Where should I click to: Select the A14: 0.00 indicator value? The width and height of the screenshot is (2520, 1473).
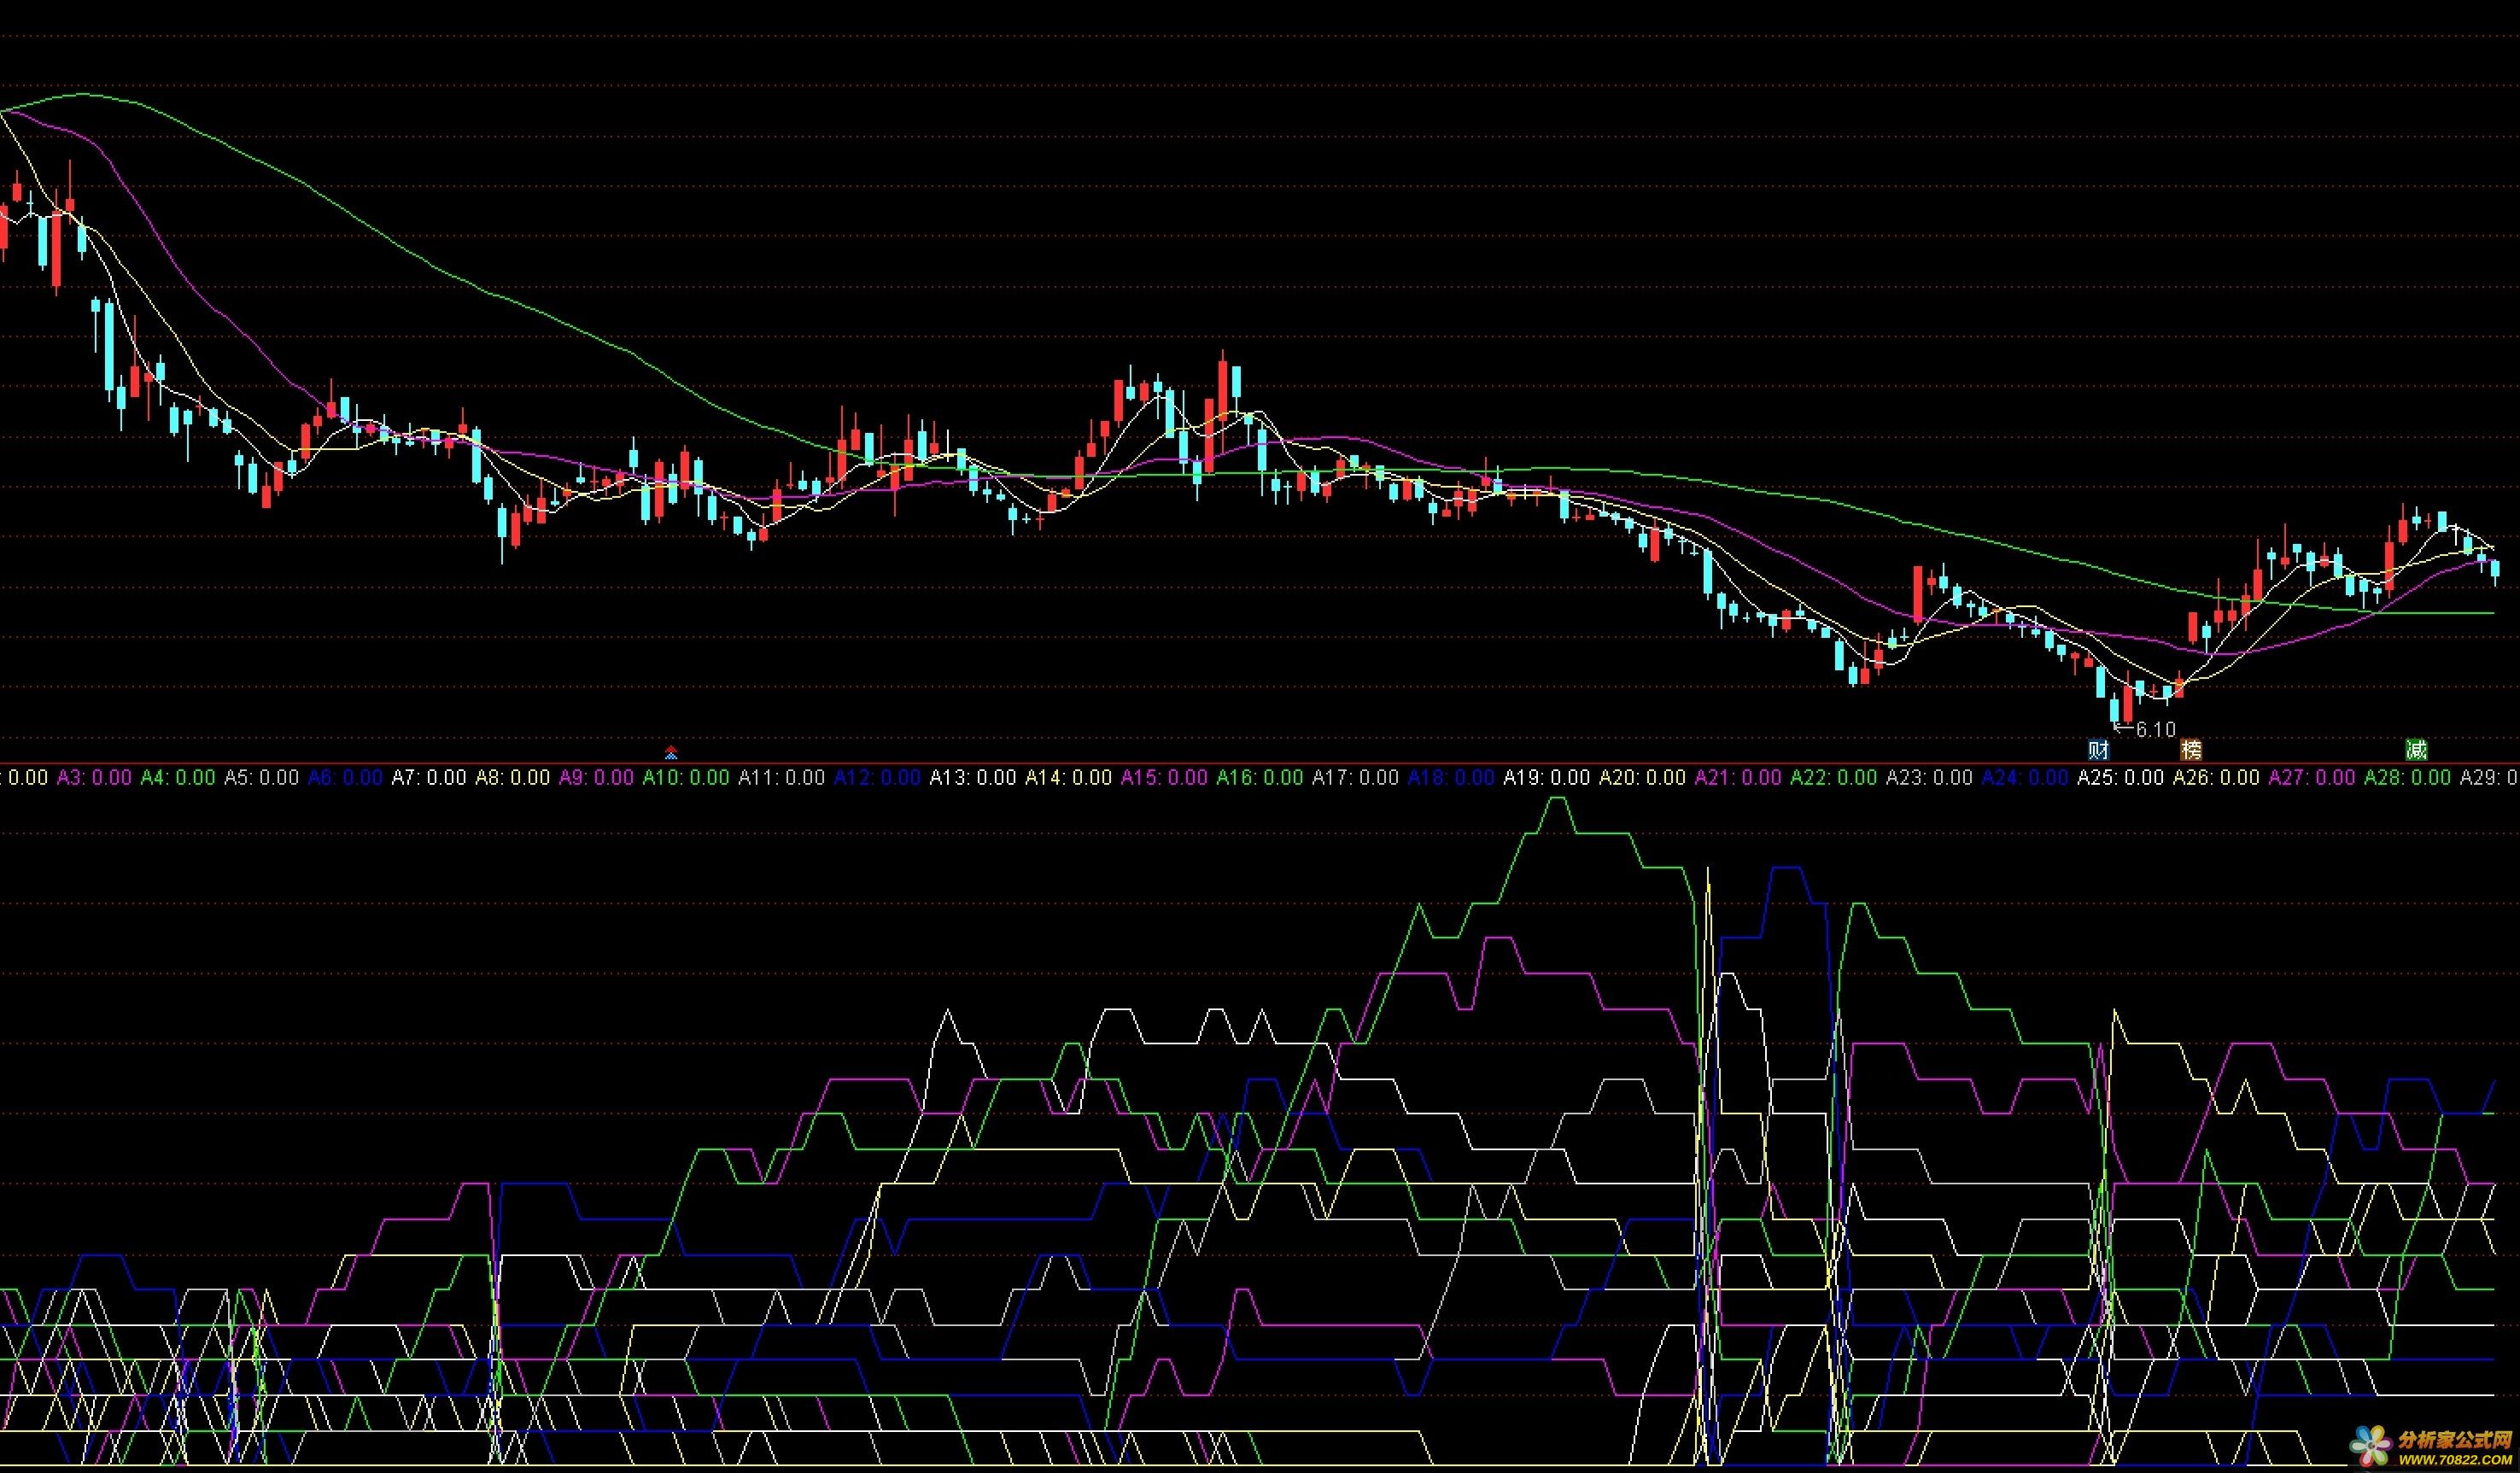1068,777
